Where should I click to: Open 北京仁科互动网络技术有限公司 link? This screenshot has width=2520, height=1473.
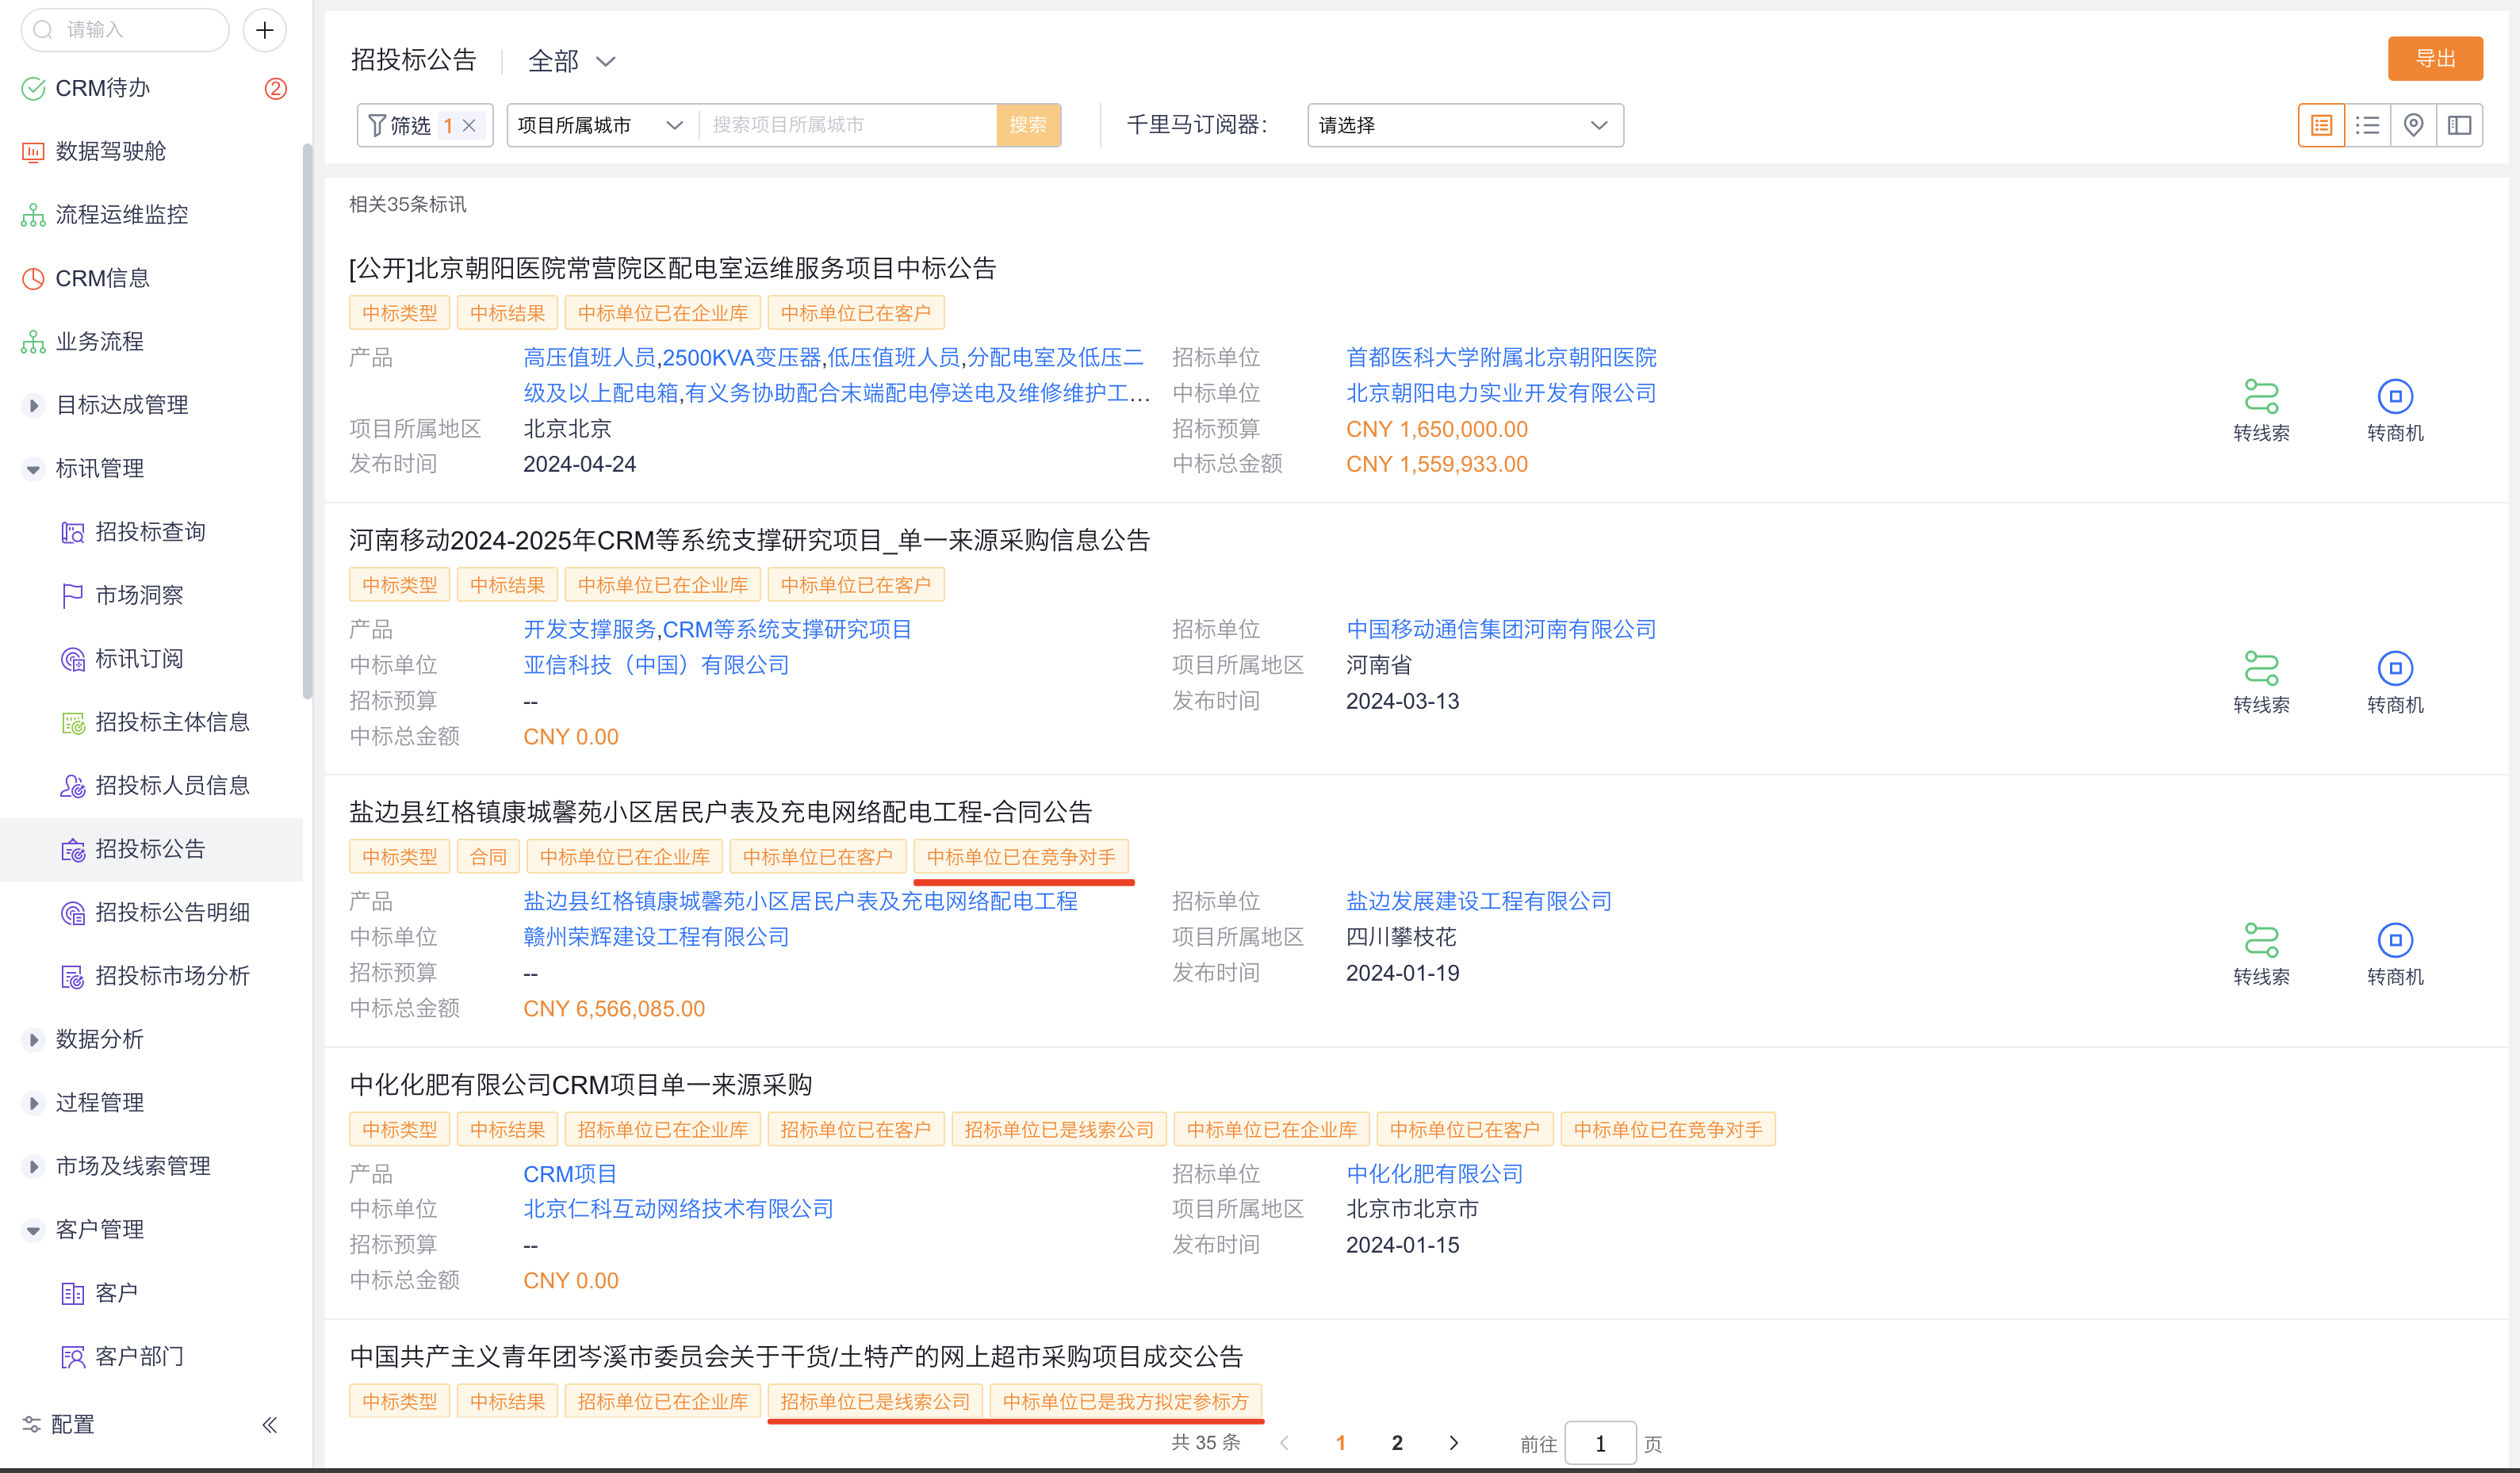[678, 1209]
